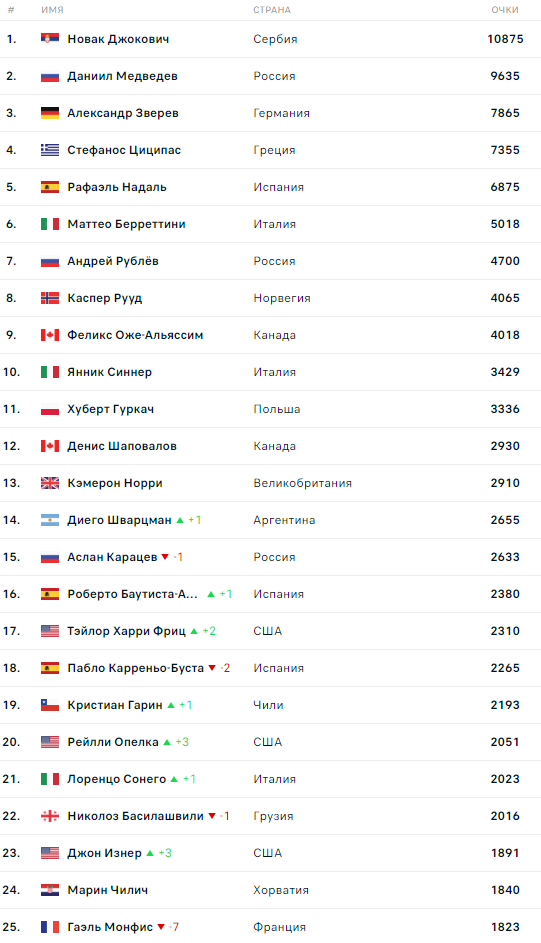Open Феликс Оже-Альяссим player link
This screenshot has width=541, height=943.
pos(135,335)
